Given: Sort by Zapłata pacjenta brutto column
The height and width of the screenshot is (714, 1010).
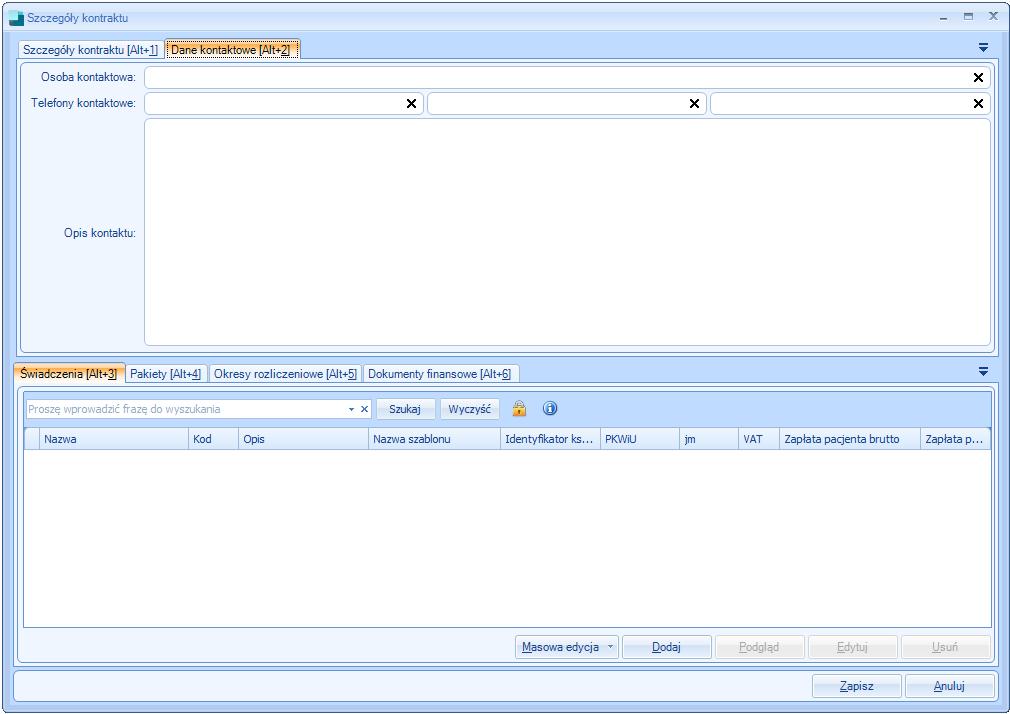Looking at the screenshot, I should pos(850,439).
